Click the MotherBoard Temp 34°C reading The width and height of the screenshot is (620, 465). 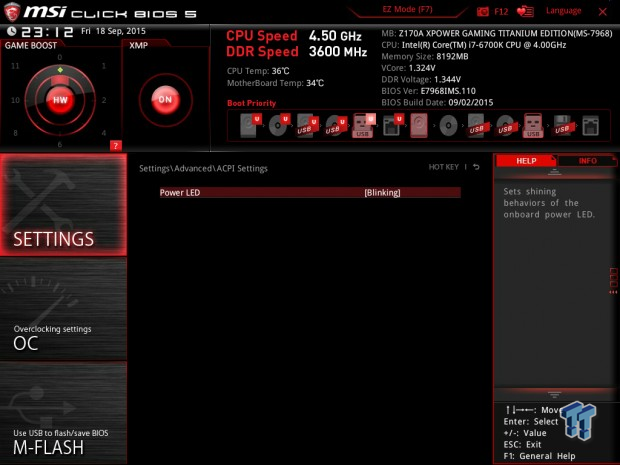[x=275, y=83]
